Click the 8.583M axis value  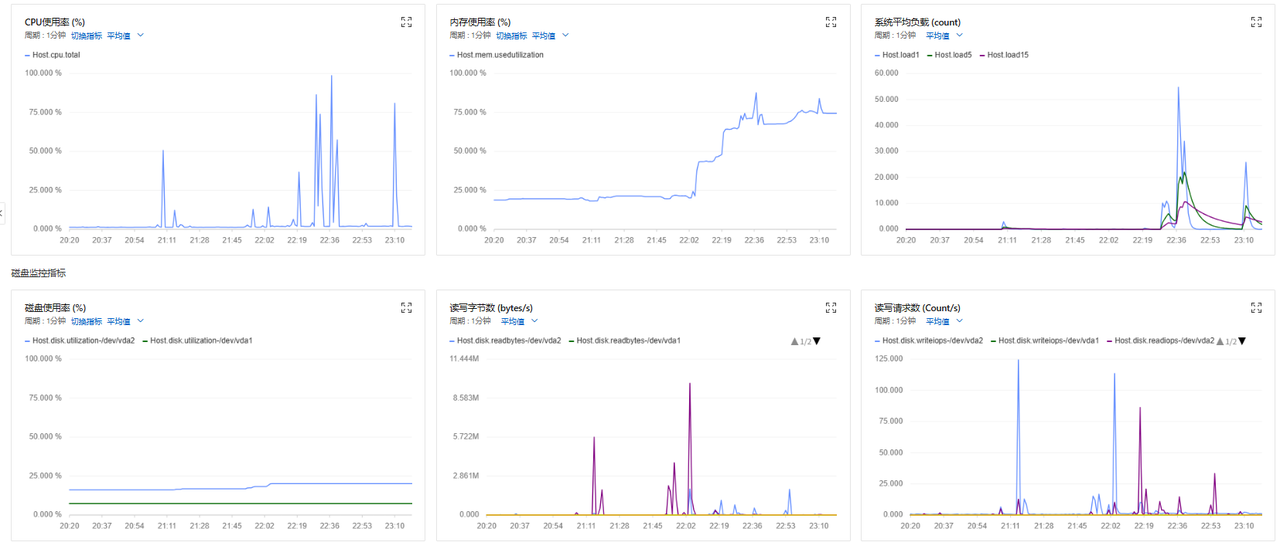pos(466,397)
